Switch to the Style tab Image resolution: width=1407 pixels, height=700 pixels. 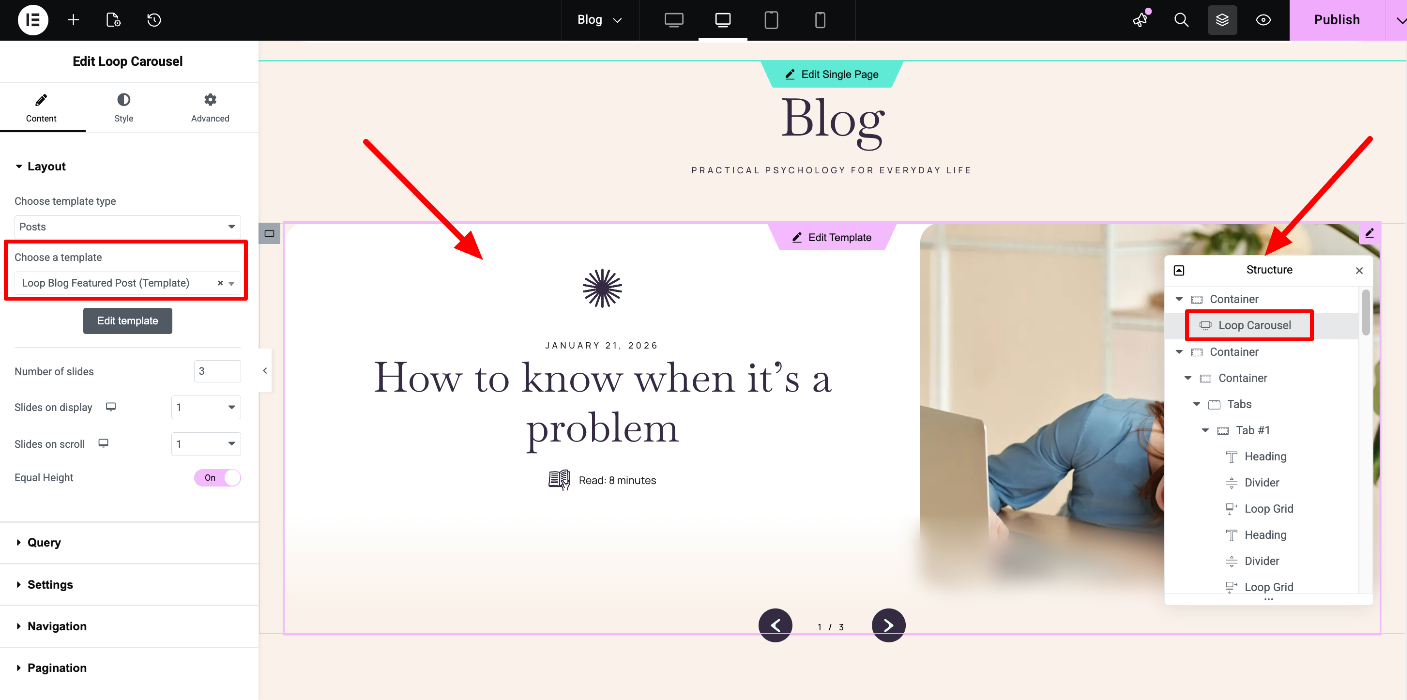[x=123, y=108]
